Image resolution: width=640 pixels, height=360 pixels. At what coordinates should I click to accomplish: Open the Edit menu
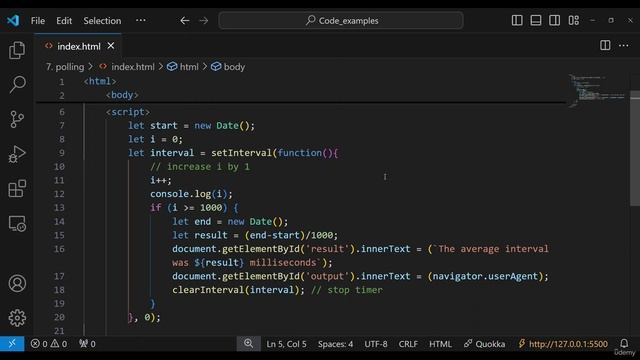click(64, 20)
